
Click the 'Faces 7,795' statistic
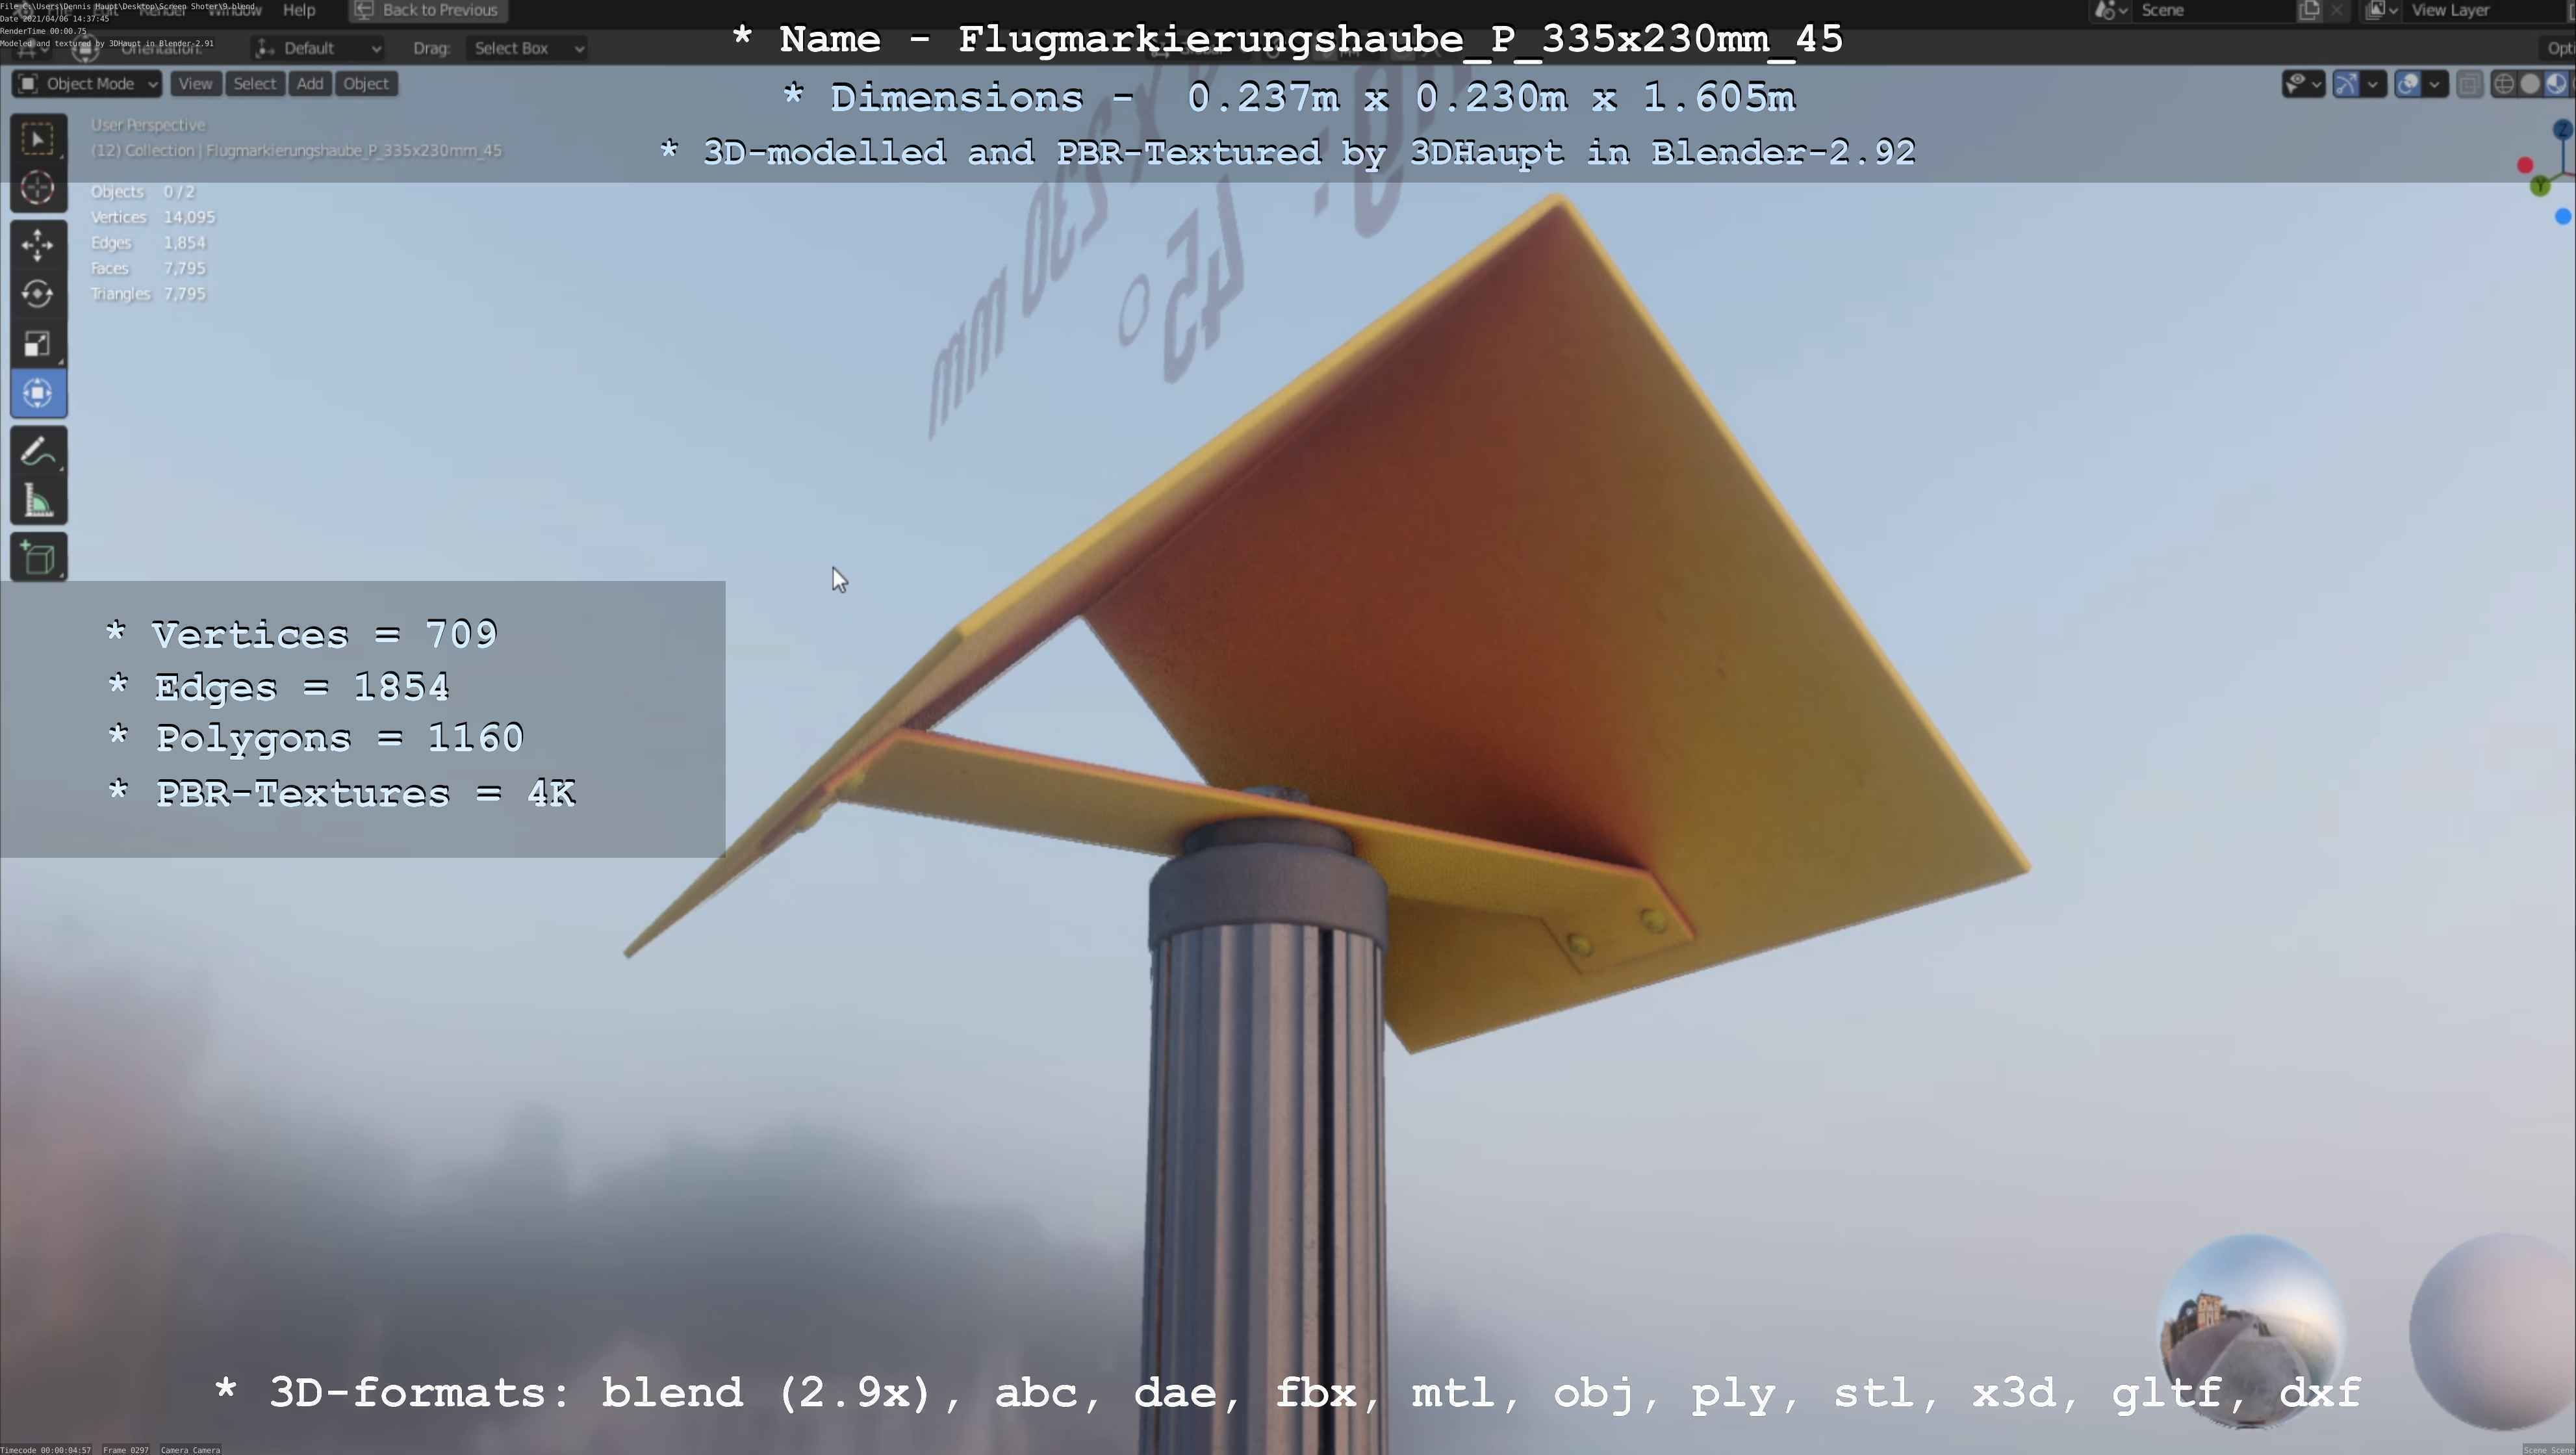[x=148, y=268]
